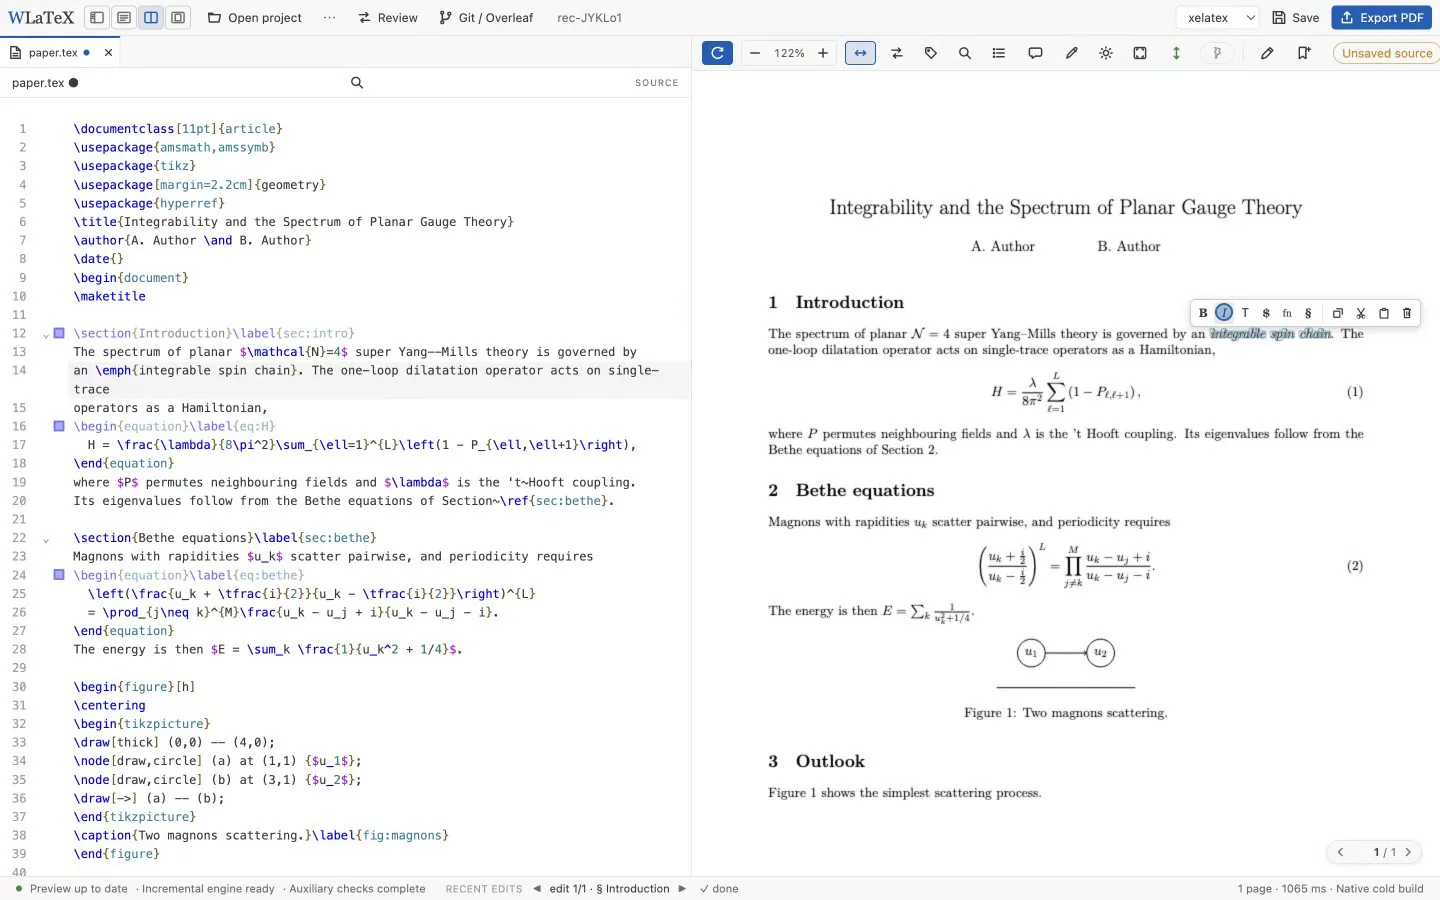1440x900 pixels.
Task: Delete selection with the trash icon
Action: pyautogui.click(x=1407, y=313)
